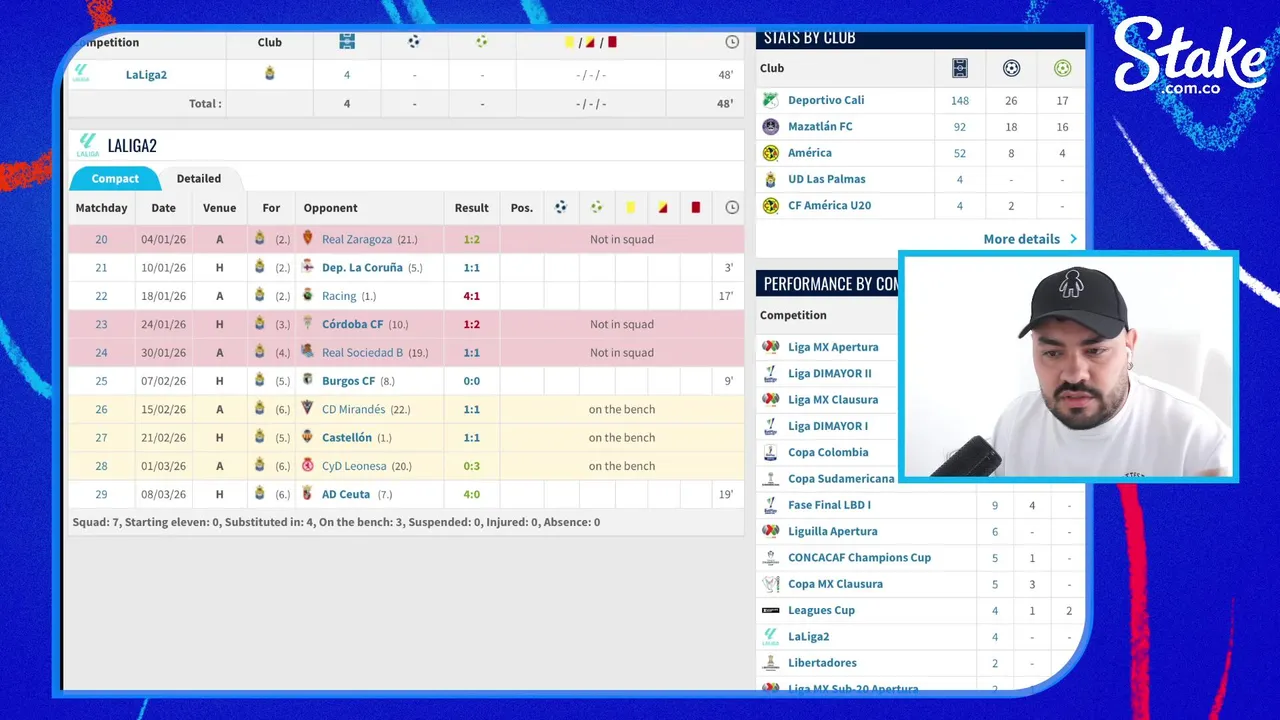Click the Real Sociedad B club crest
The image size is (1280, 720).
308,352
